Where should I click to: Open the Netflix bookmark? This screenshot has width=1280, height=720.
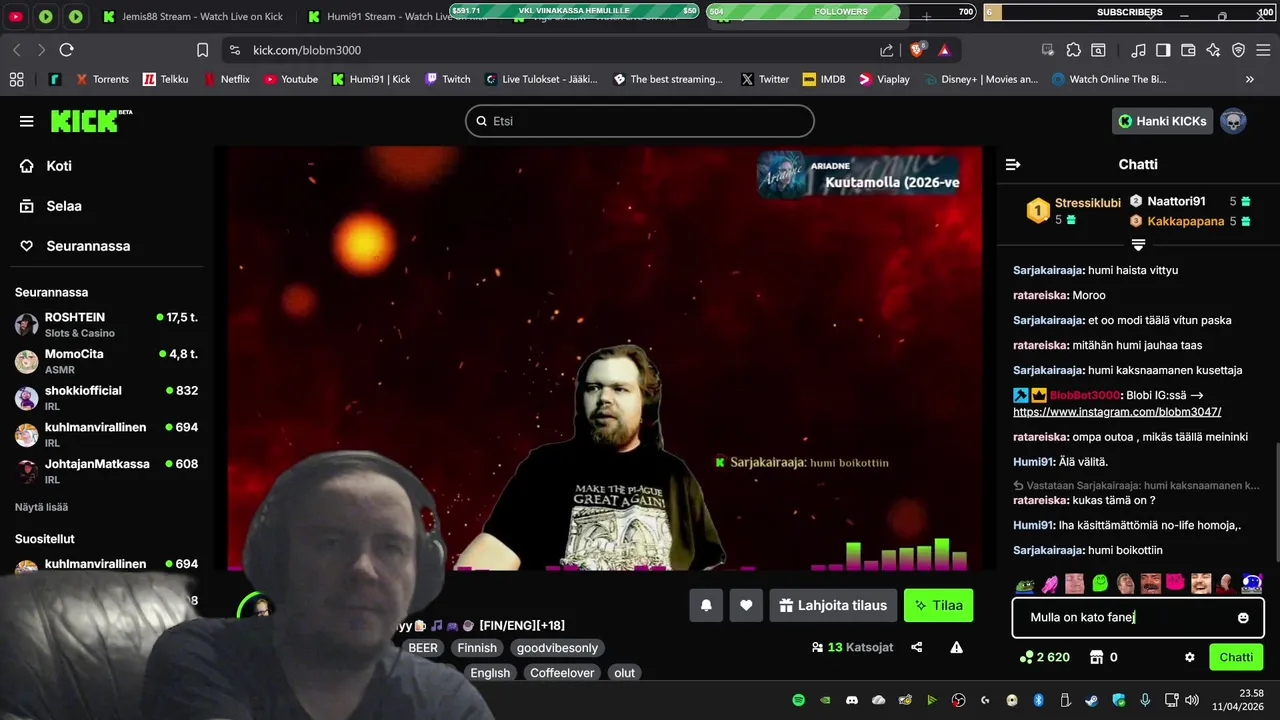pos(227,79)
